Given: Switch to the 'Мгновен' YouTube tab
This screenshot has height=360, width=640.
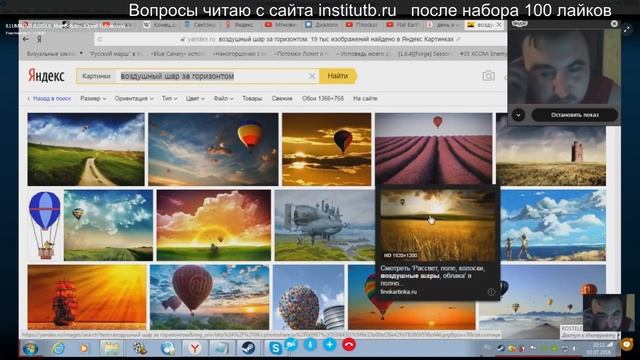Looking at the screenshot, I should [282, 25].
